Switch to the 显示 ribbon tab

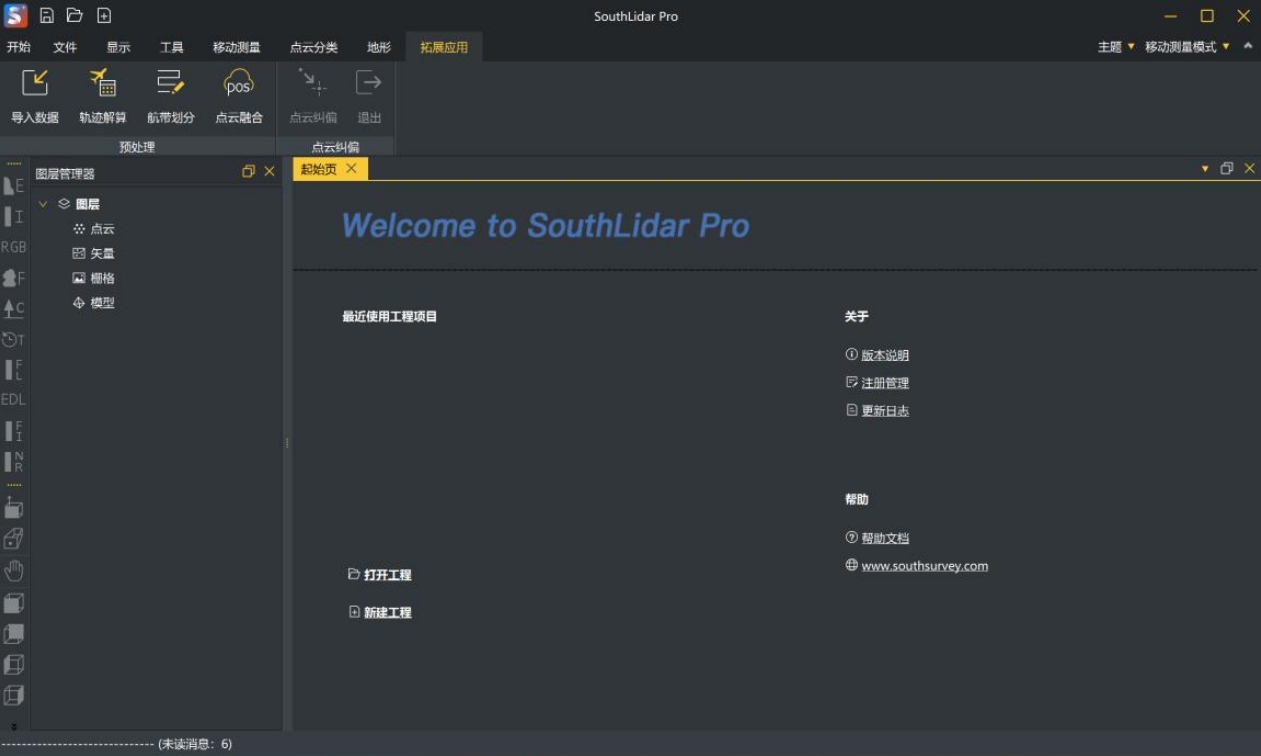click(x=118, y=47)
